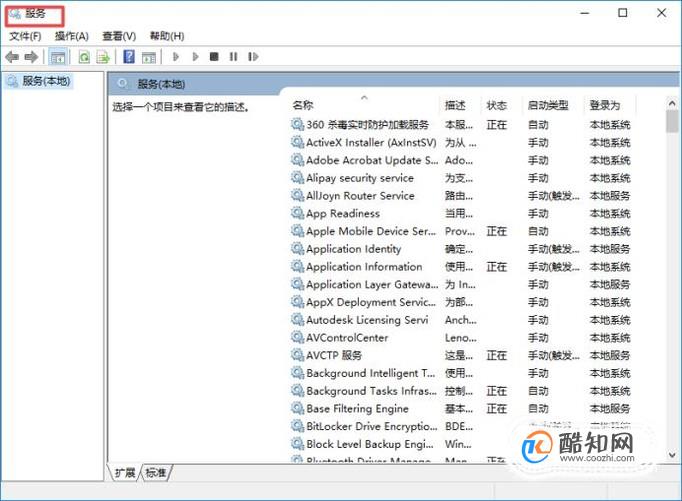The width and height of the screenshot is (682, 501).
Task: Open the 文件(F) menu
Action: (25, 36)
